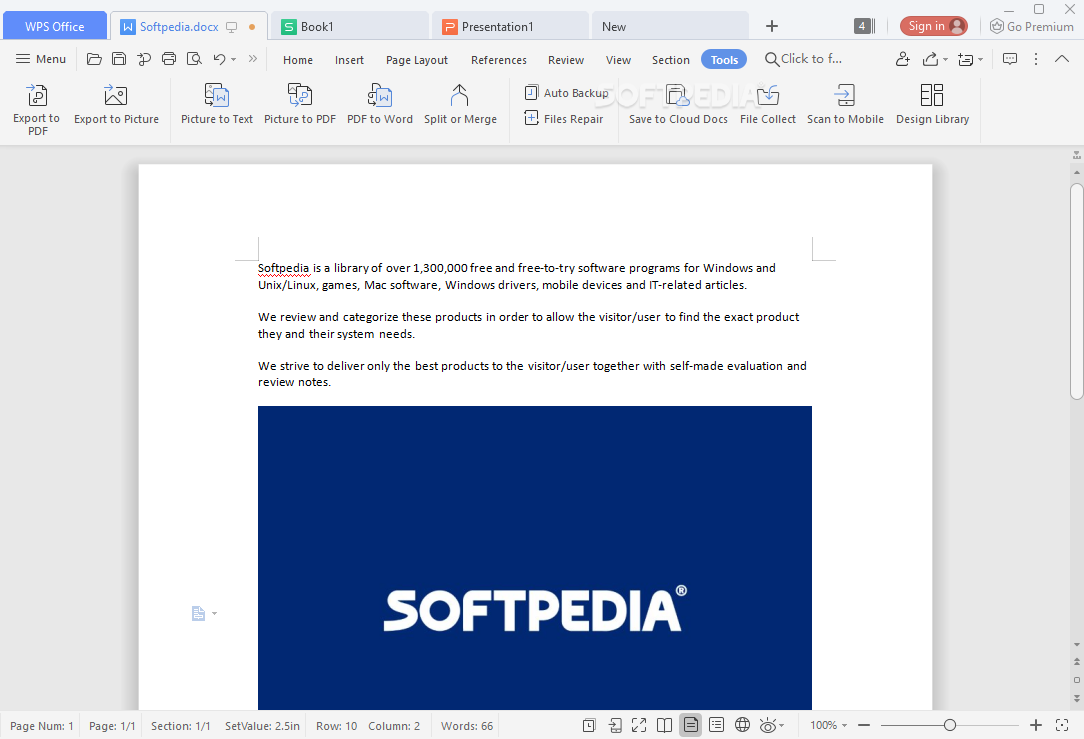Viewport: 1084px width, 739px height.
Task: Print the document using printer icon
Action: point(169,59)
